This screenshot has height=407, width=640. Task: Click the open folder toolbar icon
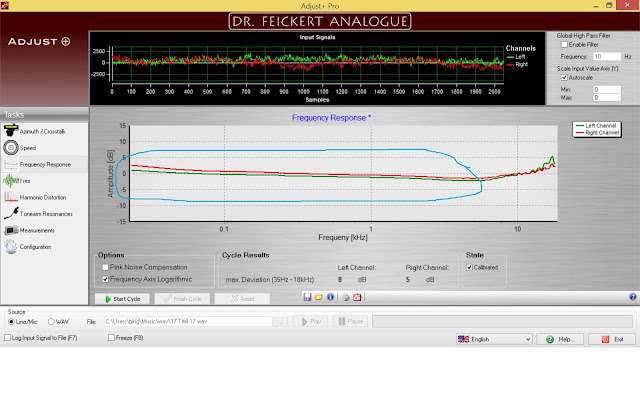pos(319,297)
